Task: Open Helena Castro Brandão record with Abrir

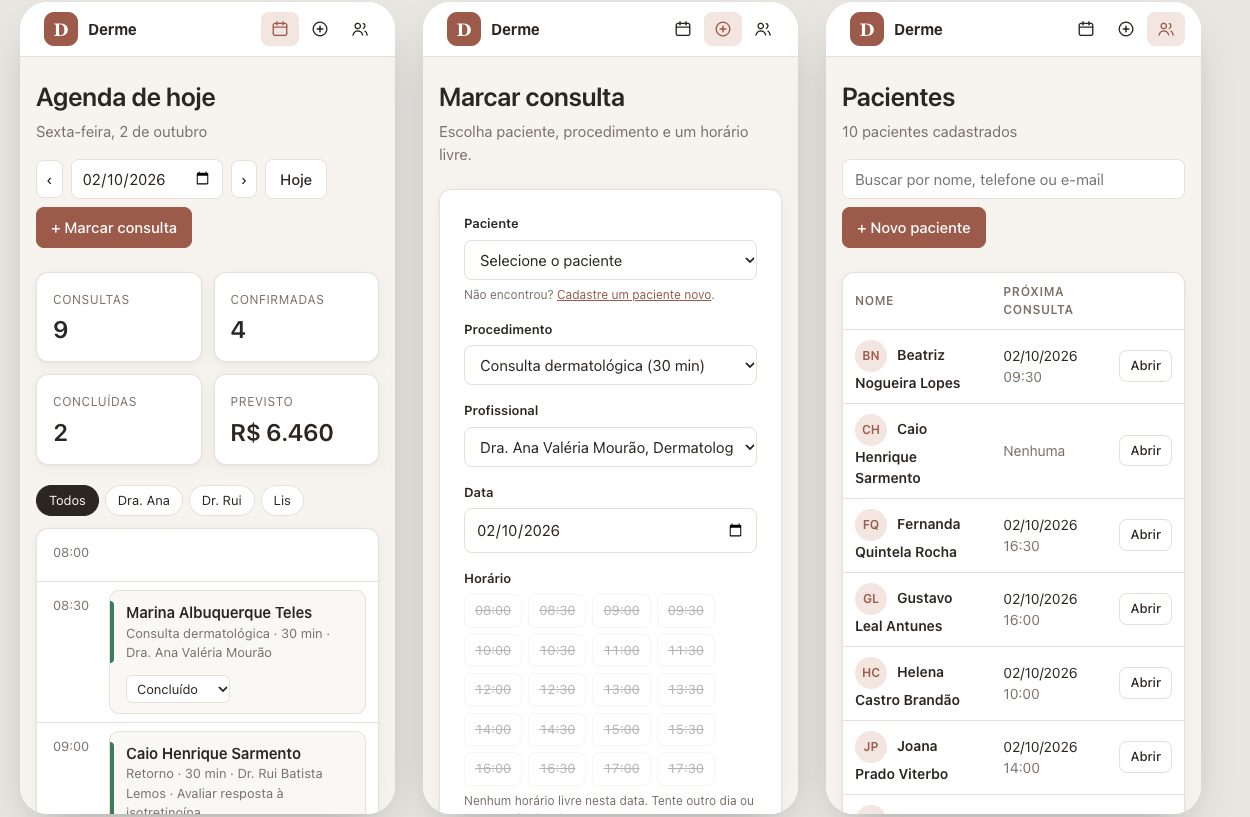Action: click(1145, 683)
